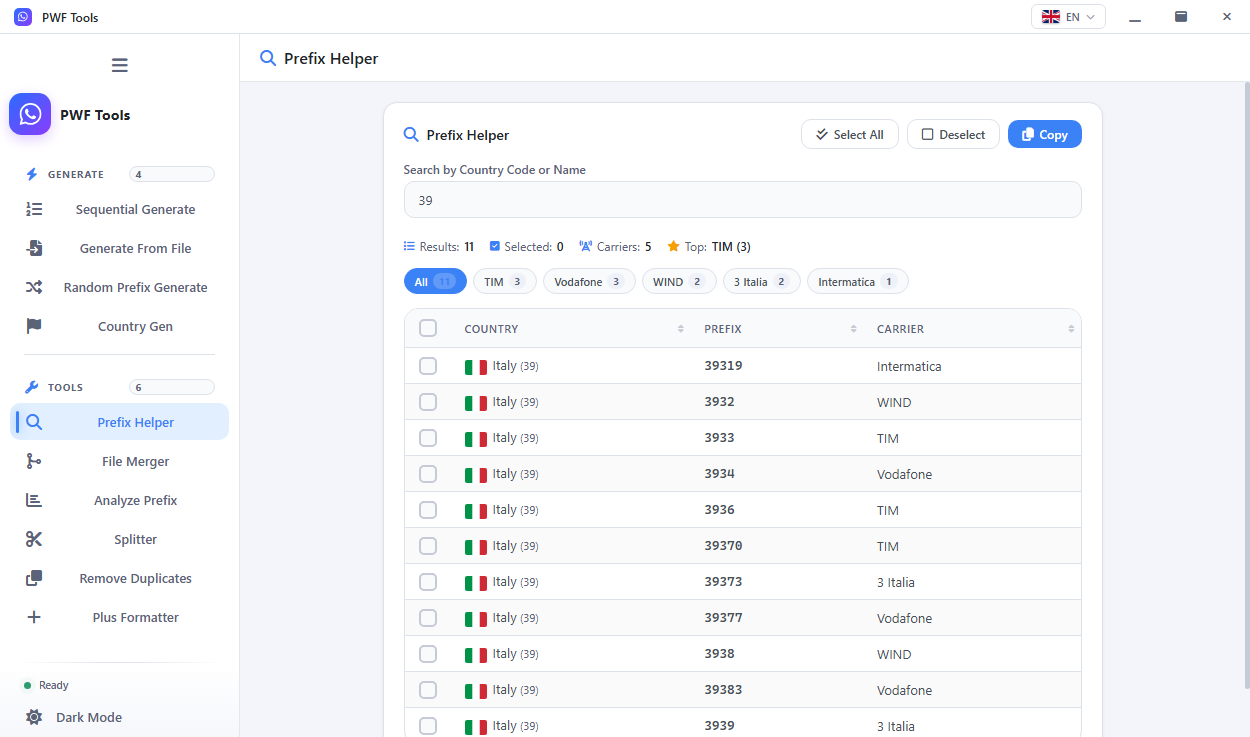Click the app icon in title bar

tap(23, 17)
